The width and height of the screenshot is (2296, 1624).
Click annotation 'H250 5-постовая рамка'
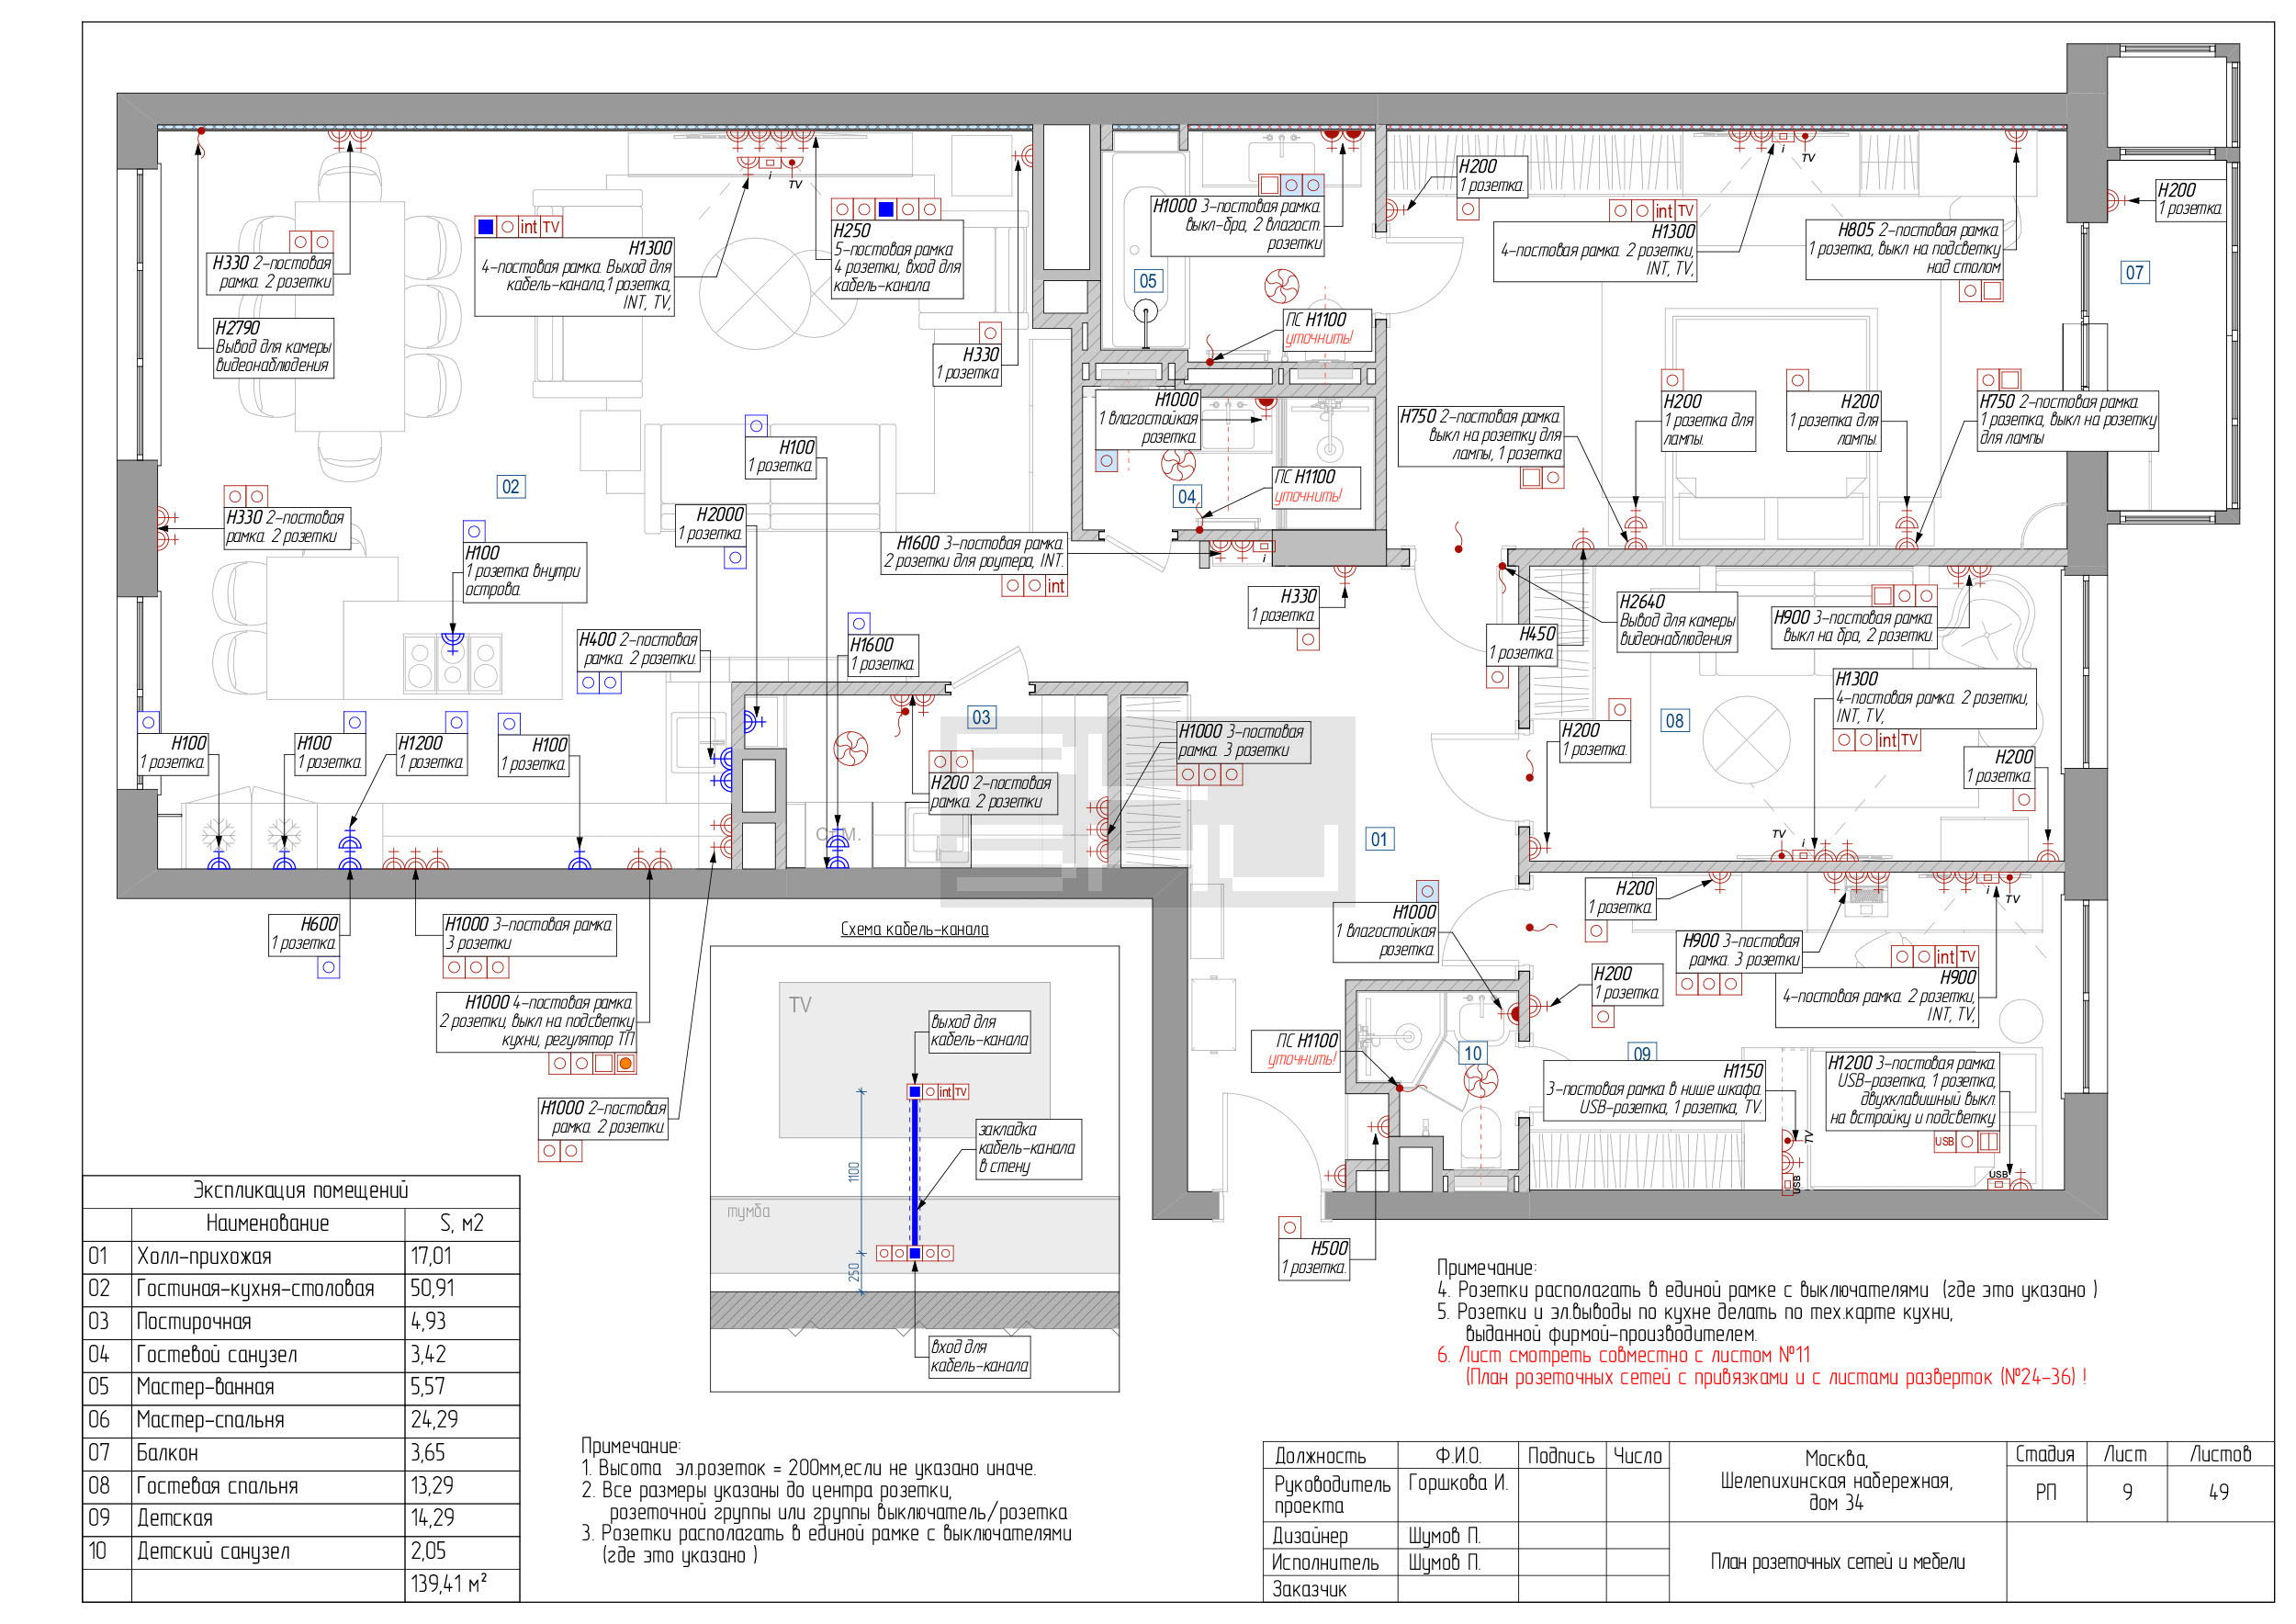[x=897, y=259]
